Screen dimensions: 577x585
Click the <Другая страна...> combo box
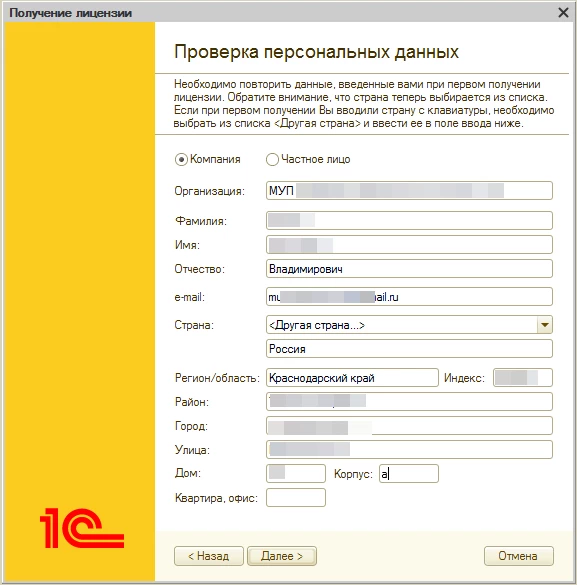coord(409,325)
